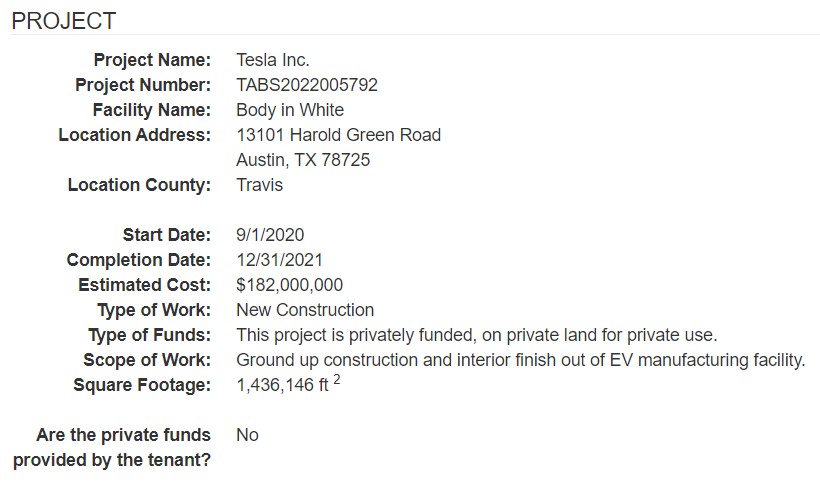
Task: Click the ground up construction scope text
Action: coord(520,360)
